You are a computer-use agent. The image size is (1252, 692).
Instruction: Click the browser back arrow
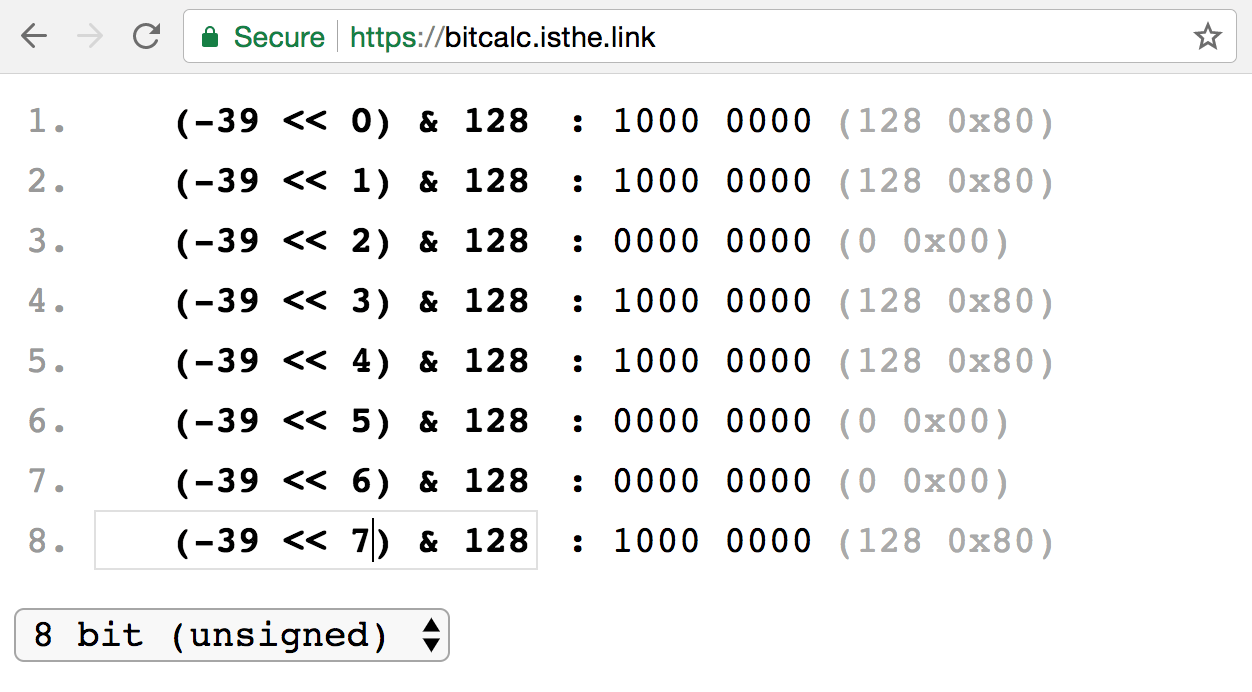click(x=34, y=37)
